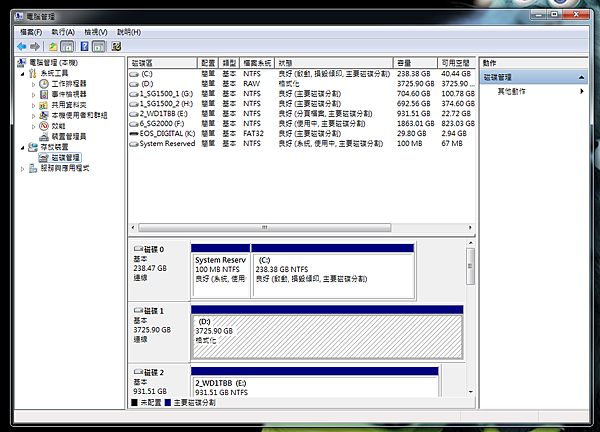
Task: Select 磁碟管理 in the console tree
Action: click(x=60, y=158)
